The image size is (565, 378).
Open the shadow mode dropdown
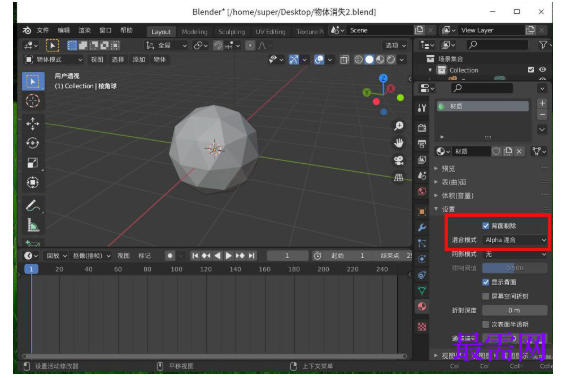pyautogui.click(x=515, y=254)
